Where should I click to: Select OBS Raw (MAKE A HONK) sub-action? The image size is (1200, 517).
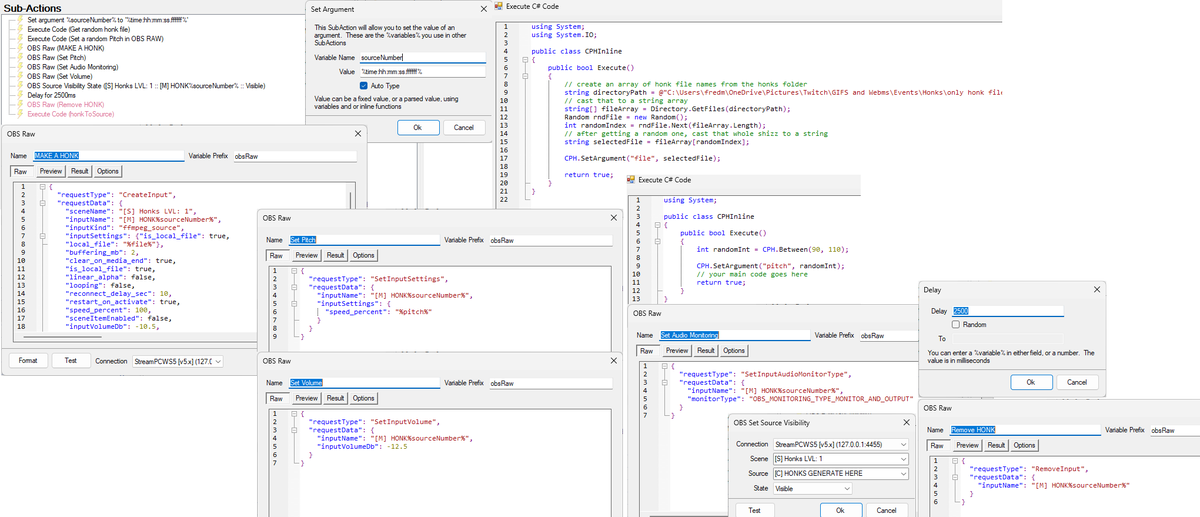tap(66, 48)
